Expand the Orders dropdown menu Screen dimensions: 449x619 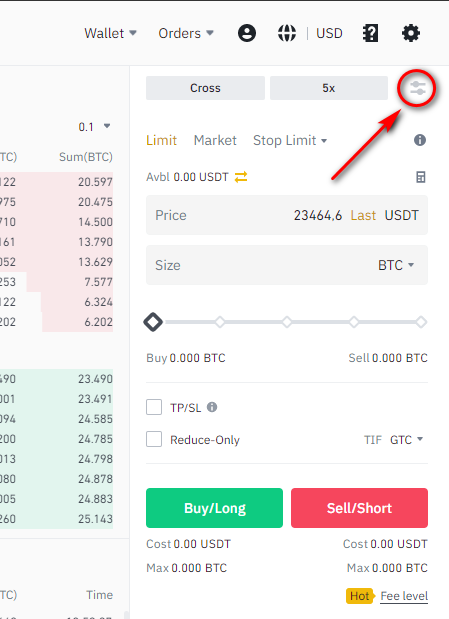(186, 33)
